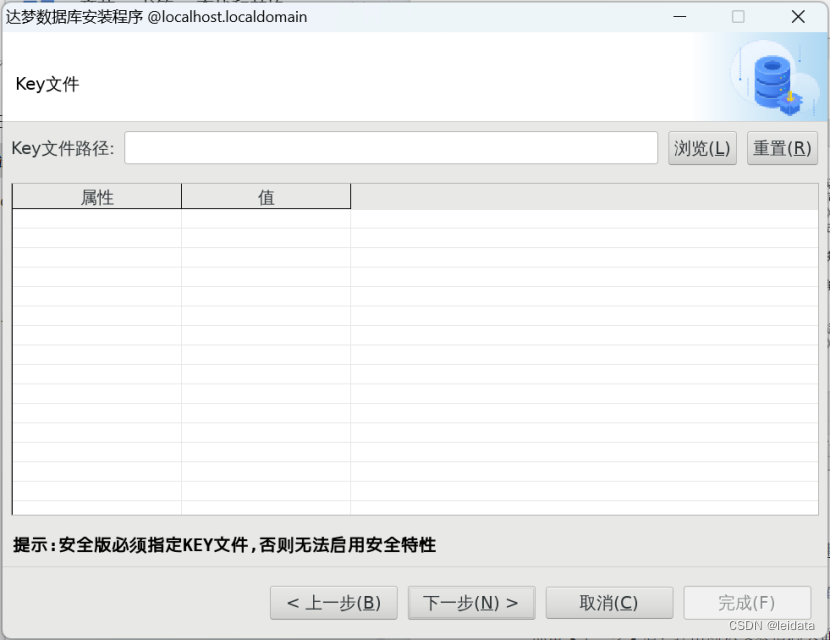
Task: Cancel installation with 取消(C) button
Action: pyautogui.click(x=609, y=602)
